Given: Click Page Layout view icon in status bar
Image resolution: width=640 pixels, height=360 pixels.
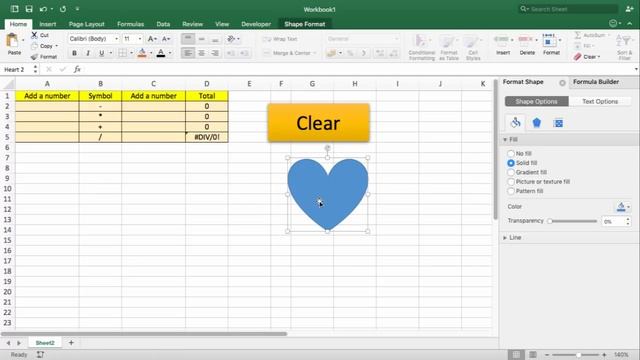Looking at the screenshot, I should pyautogui.click(x=533, y=355).
